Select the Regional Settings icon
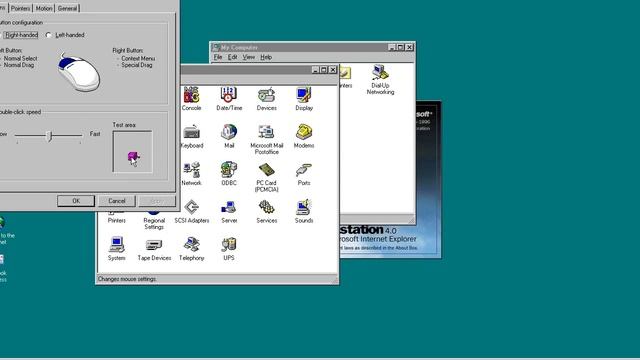Screen dimensions: 640x360 [x=154, y=220]
